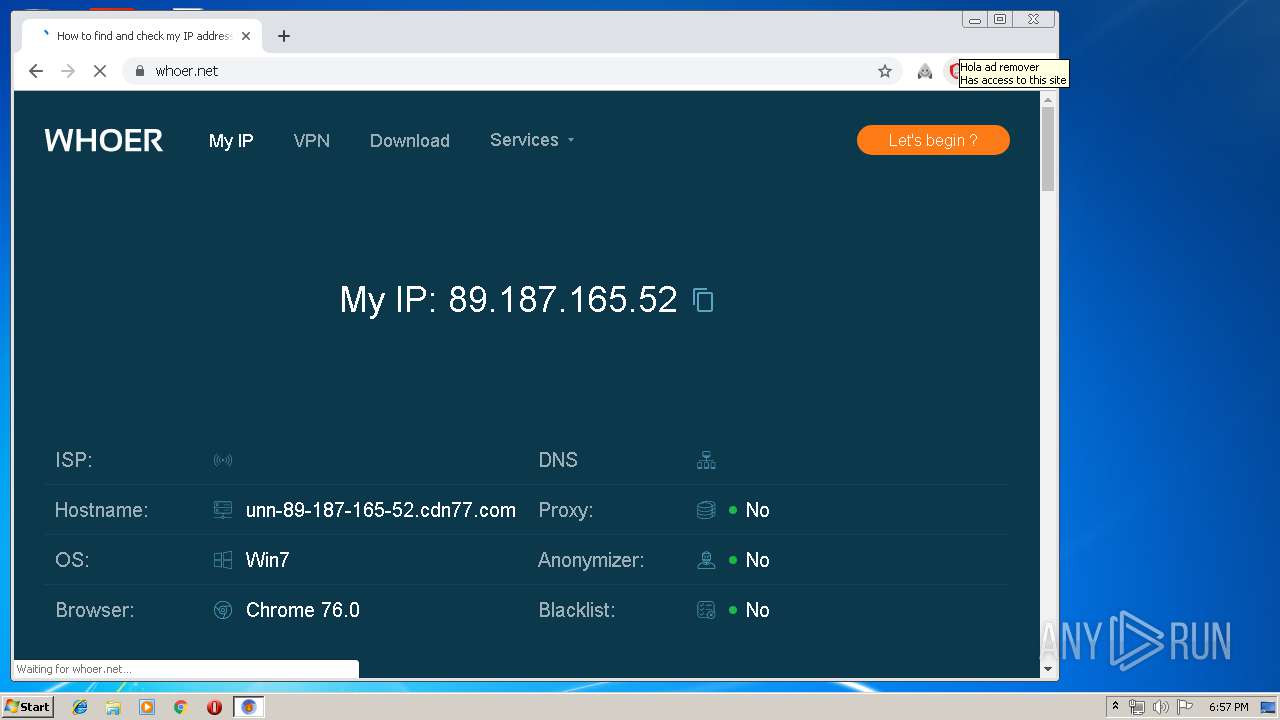
Task: Open the Hola VPN extension icon
Action: pyautogui.click(x=925, y=71)
